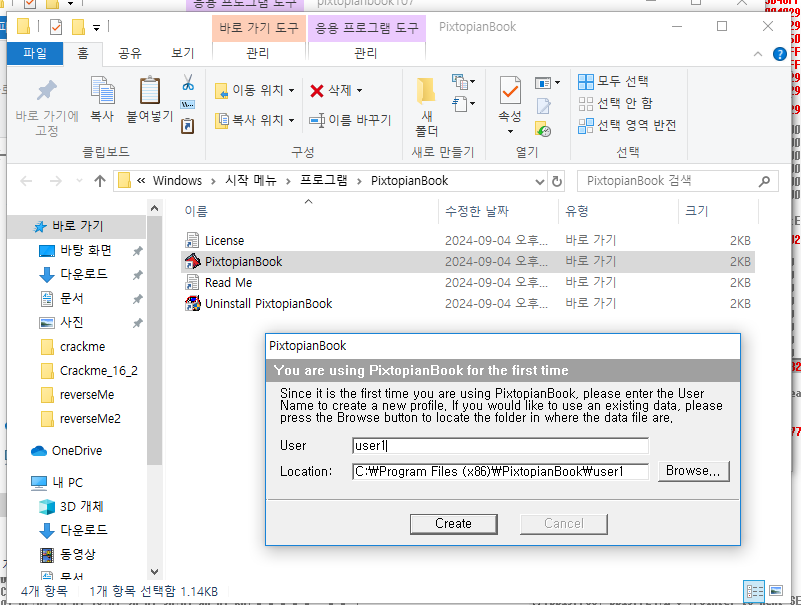Click the Cancel button in the dialog
Screen dimensions: 801x605
click(x=563, y=524)
